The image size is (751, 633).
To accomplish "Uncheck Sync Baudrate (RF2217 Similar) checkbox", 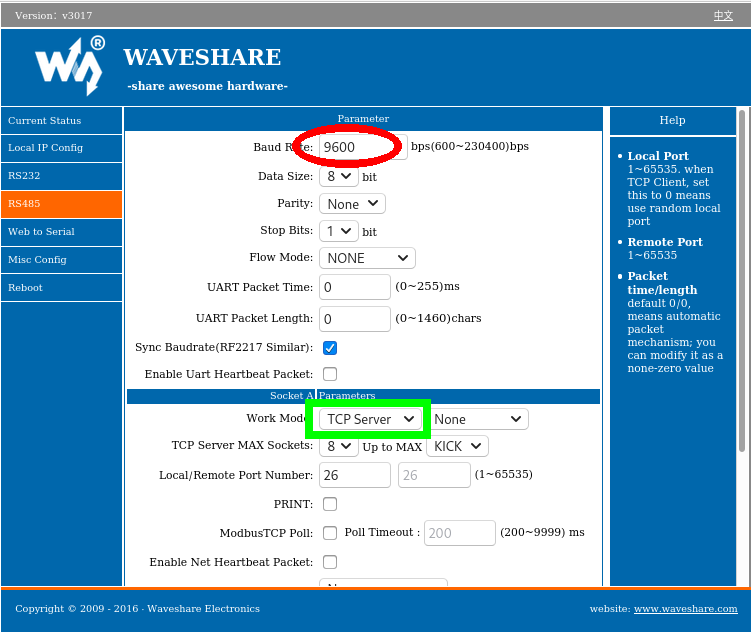I will coord(330,348).
